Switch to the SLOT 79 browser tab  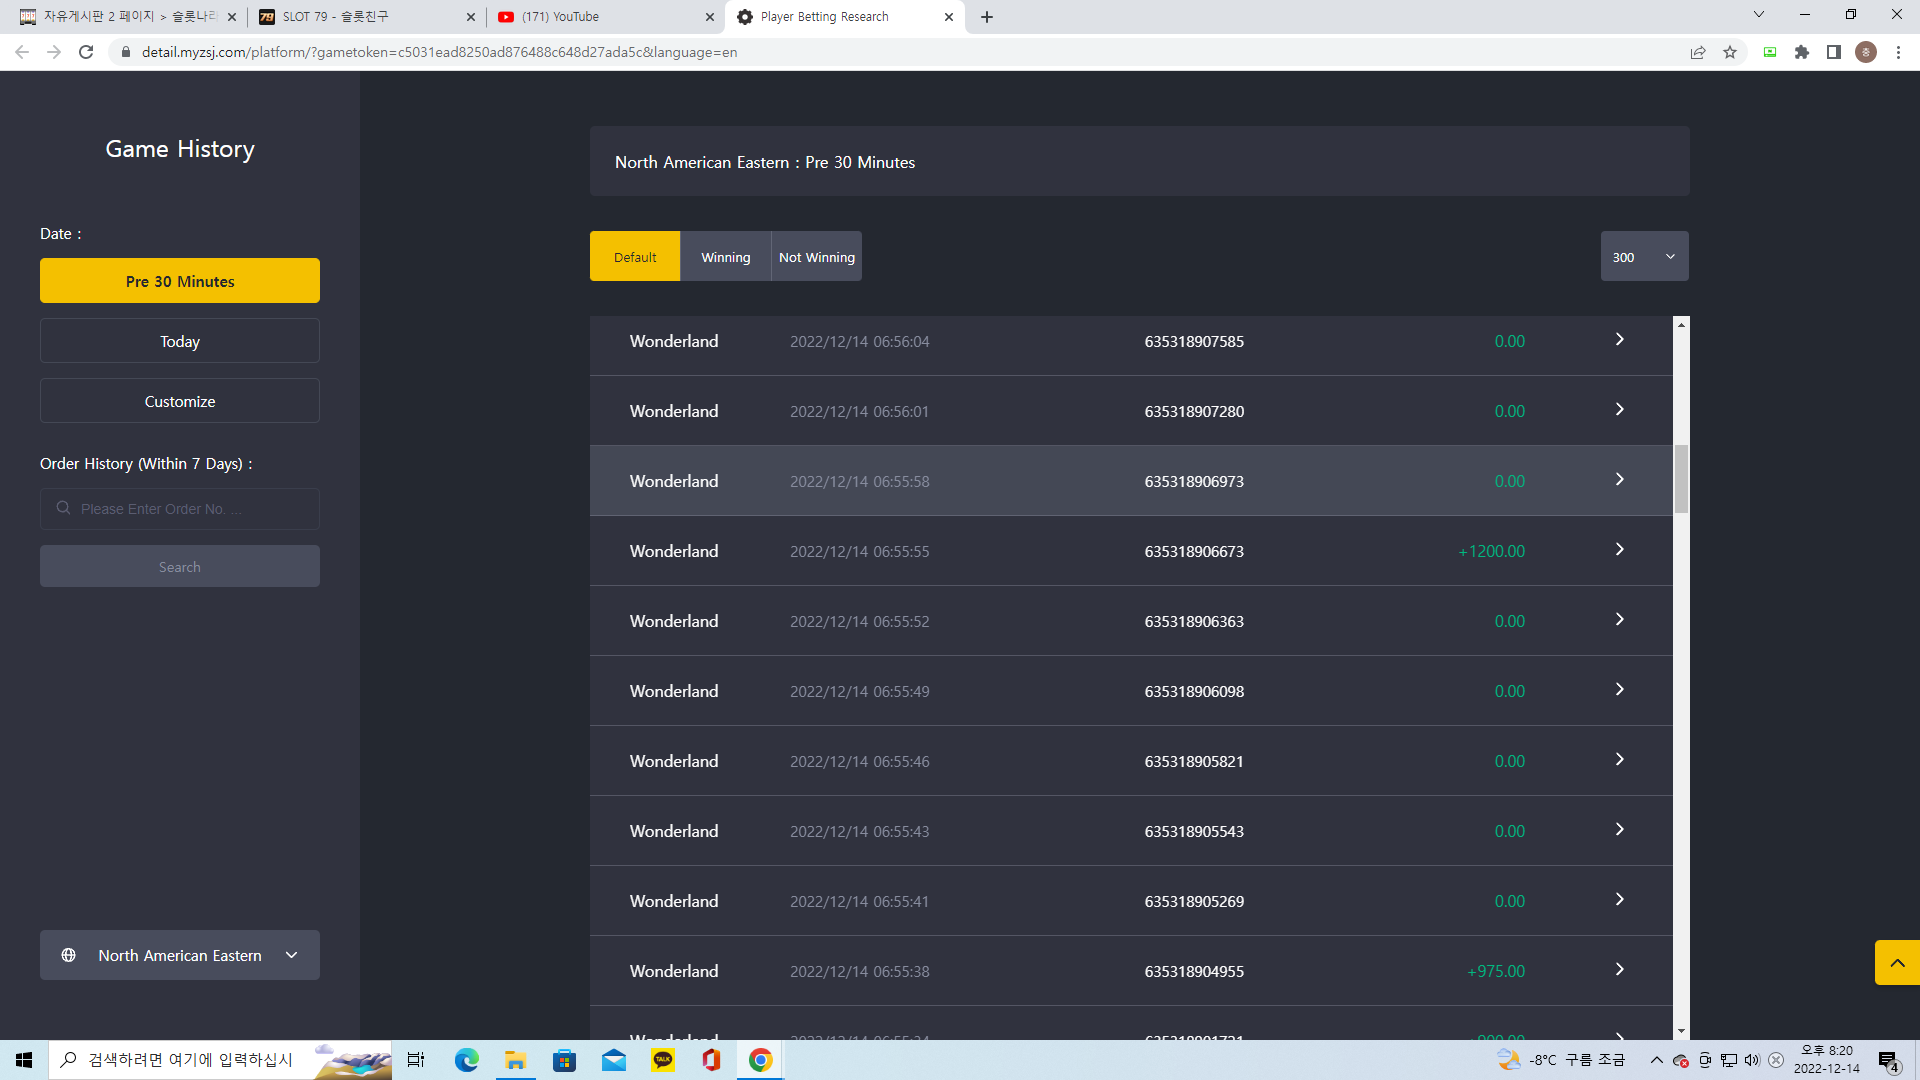(x=365, y=17)
